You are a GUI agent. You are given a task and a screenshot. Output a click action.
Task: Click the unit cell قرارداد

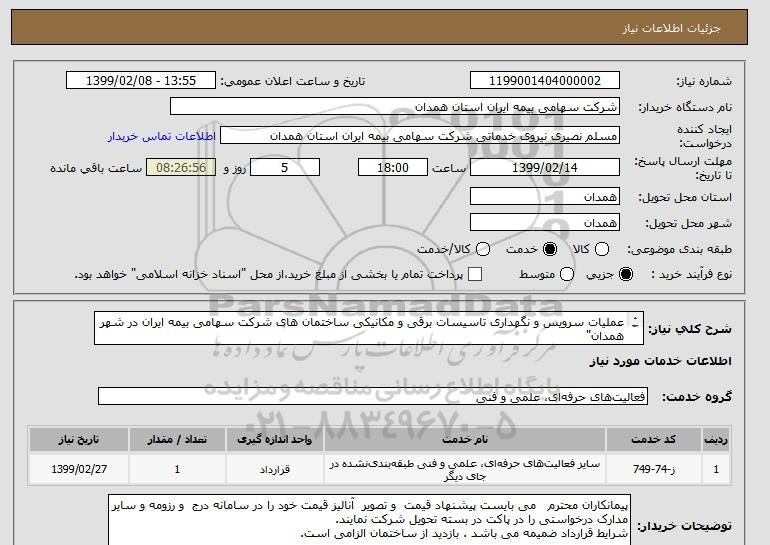click(275, 469)
